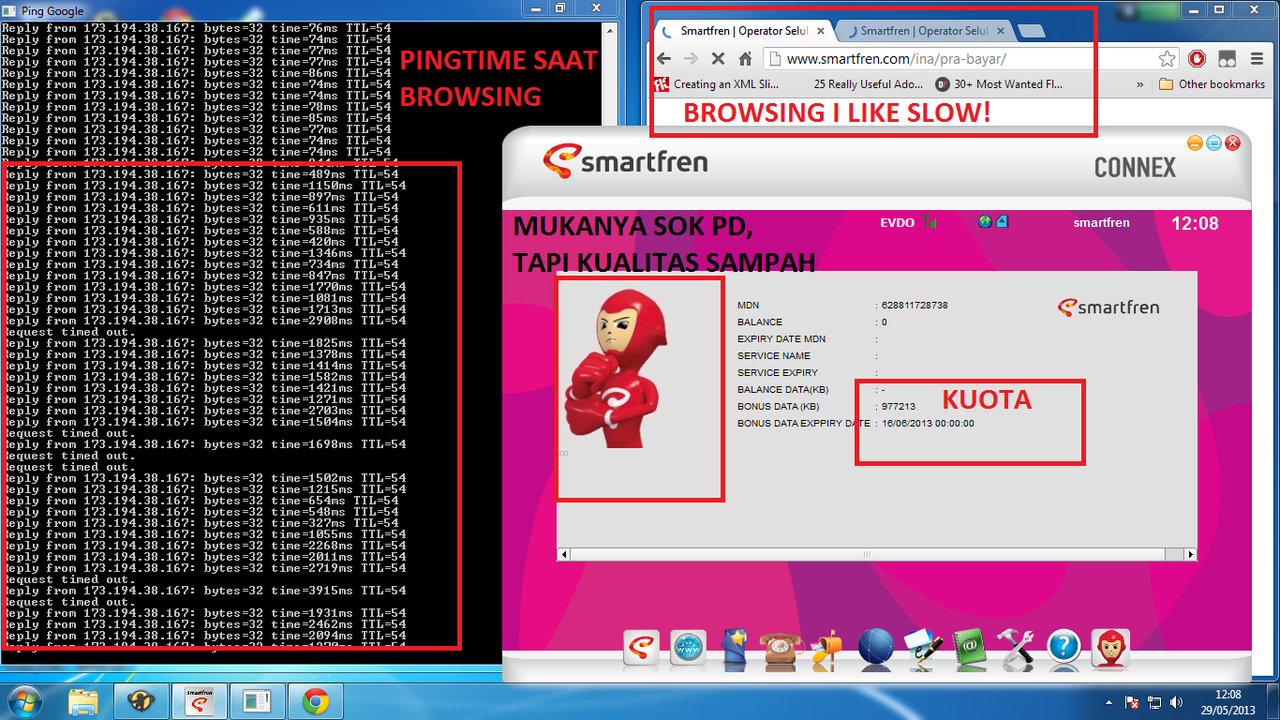
Task: Click the network tray icon
Action: tap(1154, 702)
